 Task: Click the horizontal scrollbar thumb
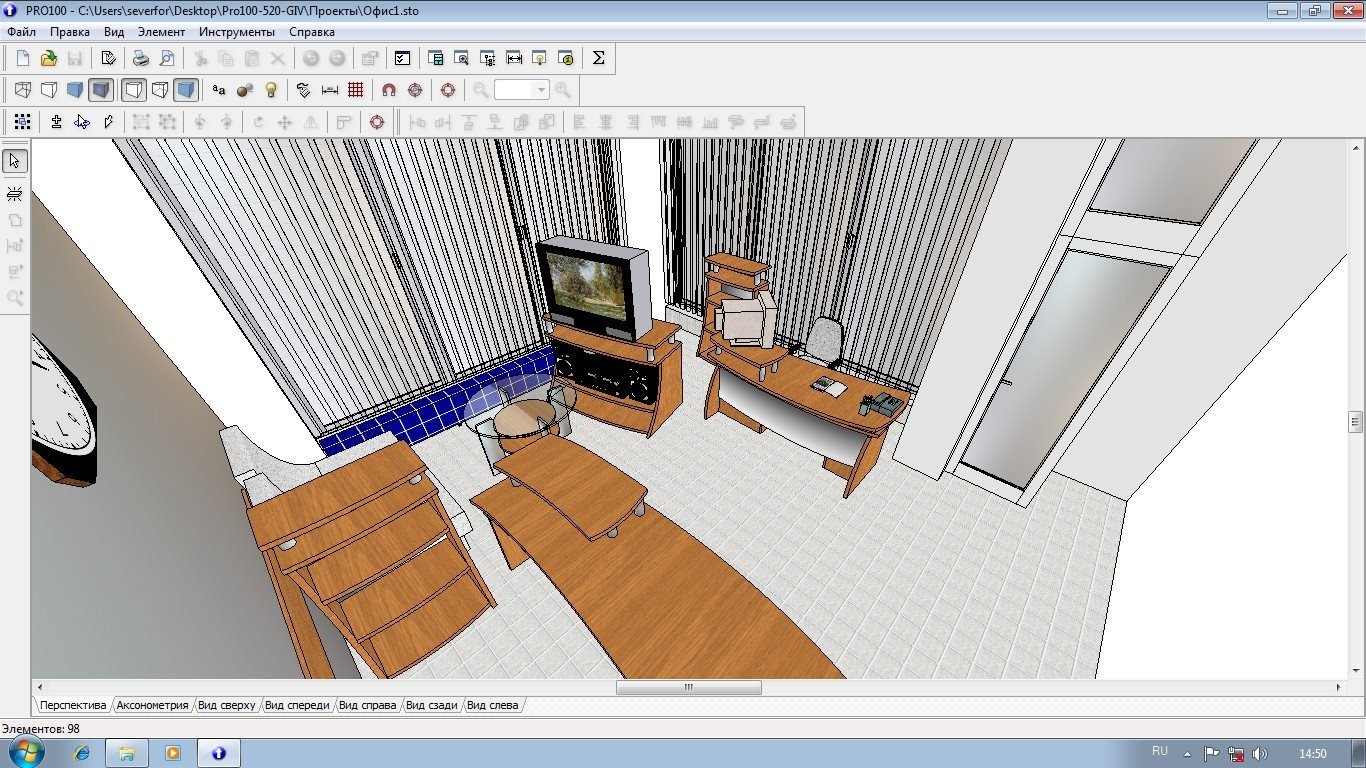pyautogui.click(x=688, y=688)
